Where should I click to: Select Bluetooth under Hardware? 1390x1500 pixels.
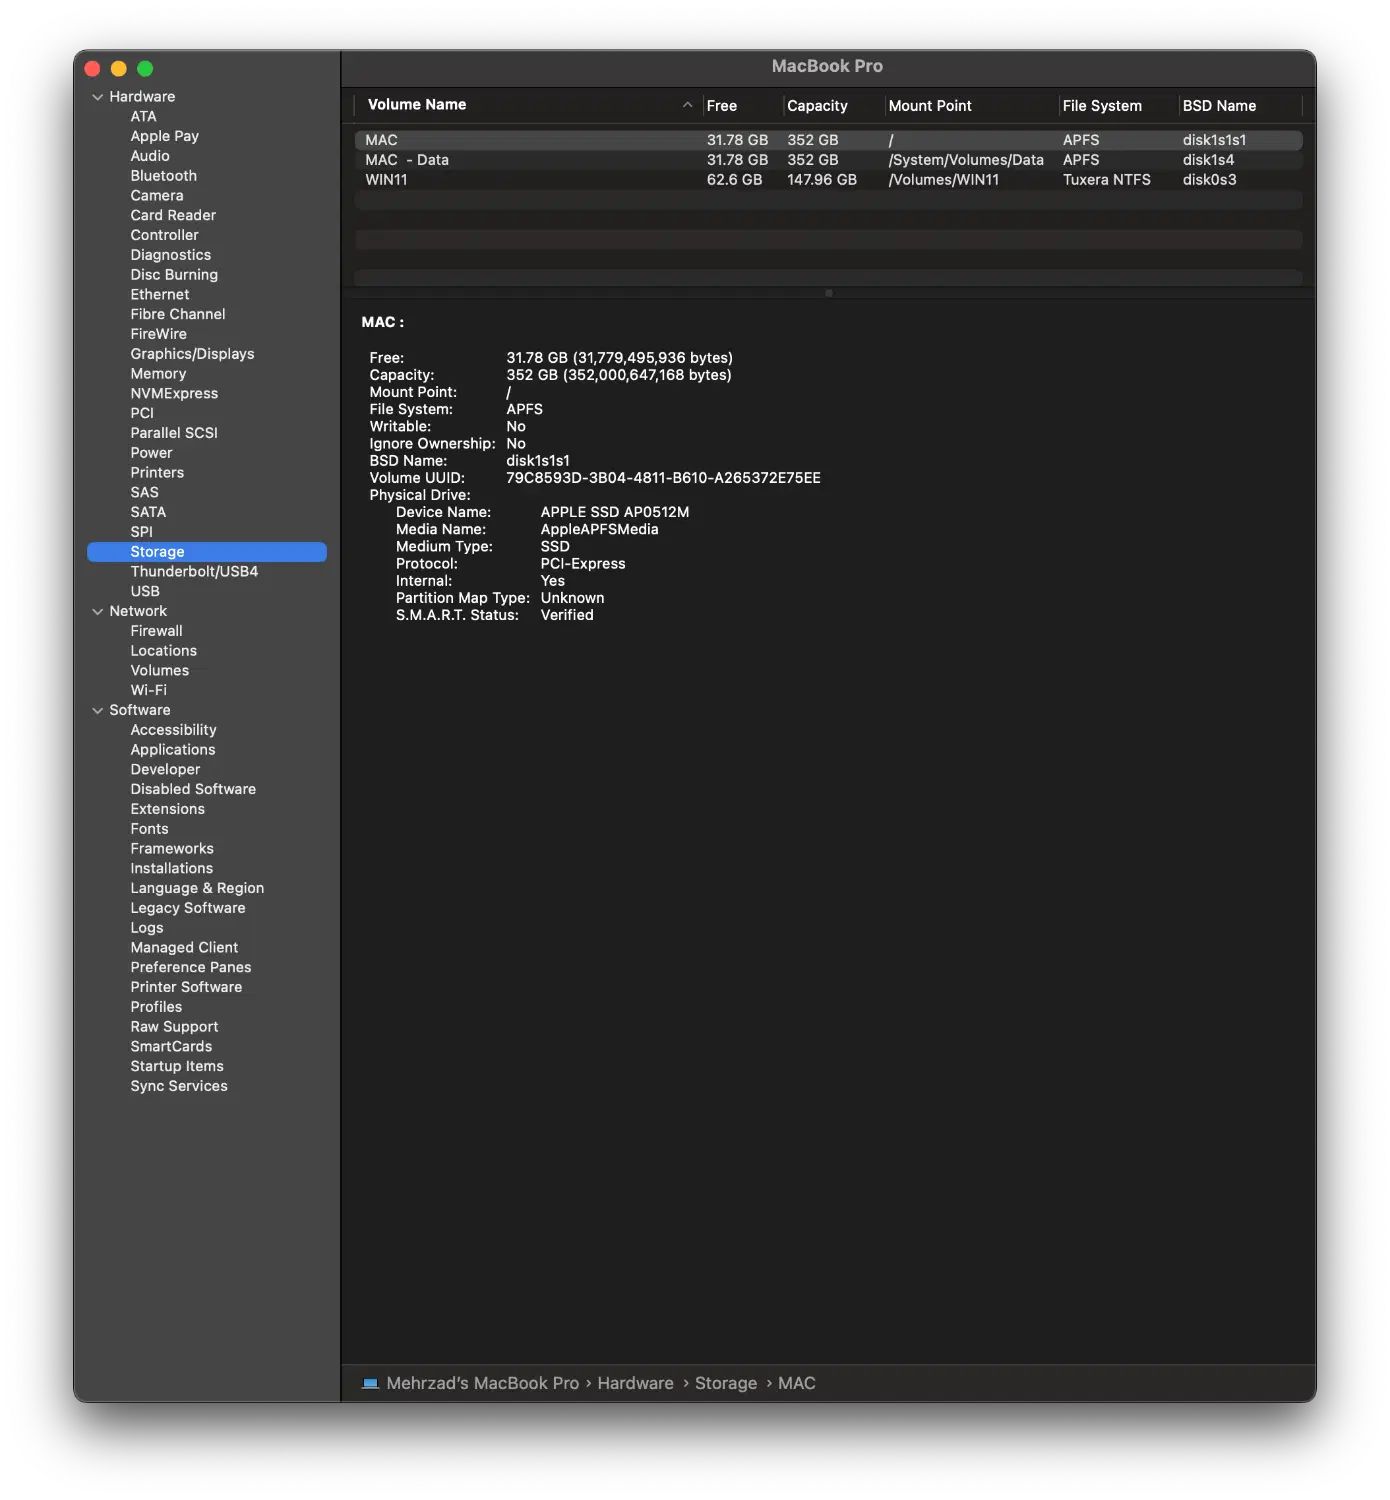click(163, 176)
